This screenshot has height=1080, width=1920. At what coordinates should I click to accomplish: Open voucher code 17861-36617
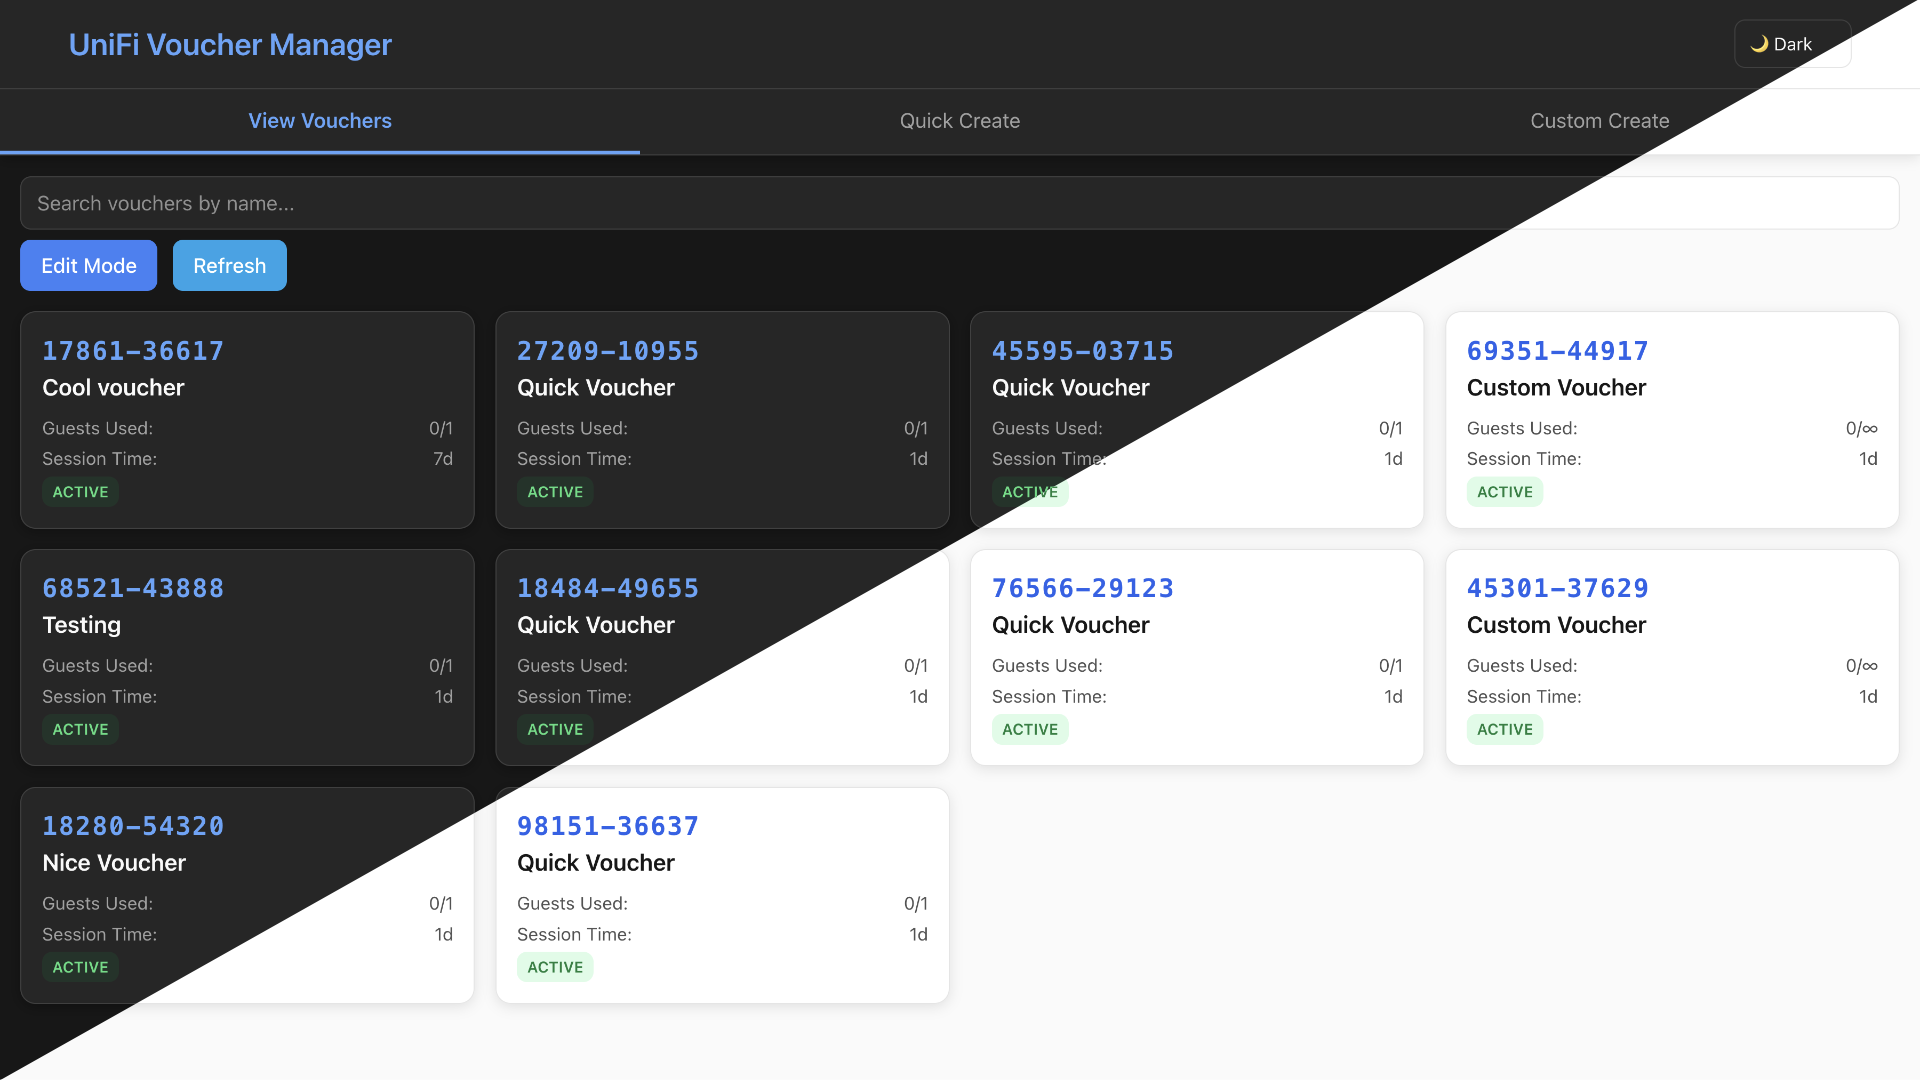(x=133, y=351)
